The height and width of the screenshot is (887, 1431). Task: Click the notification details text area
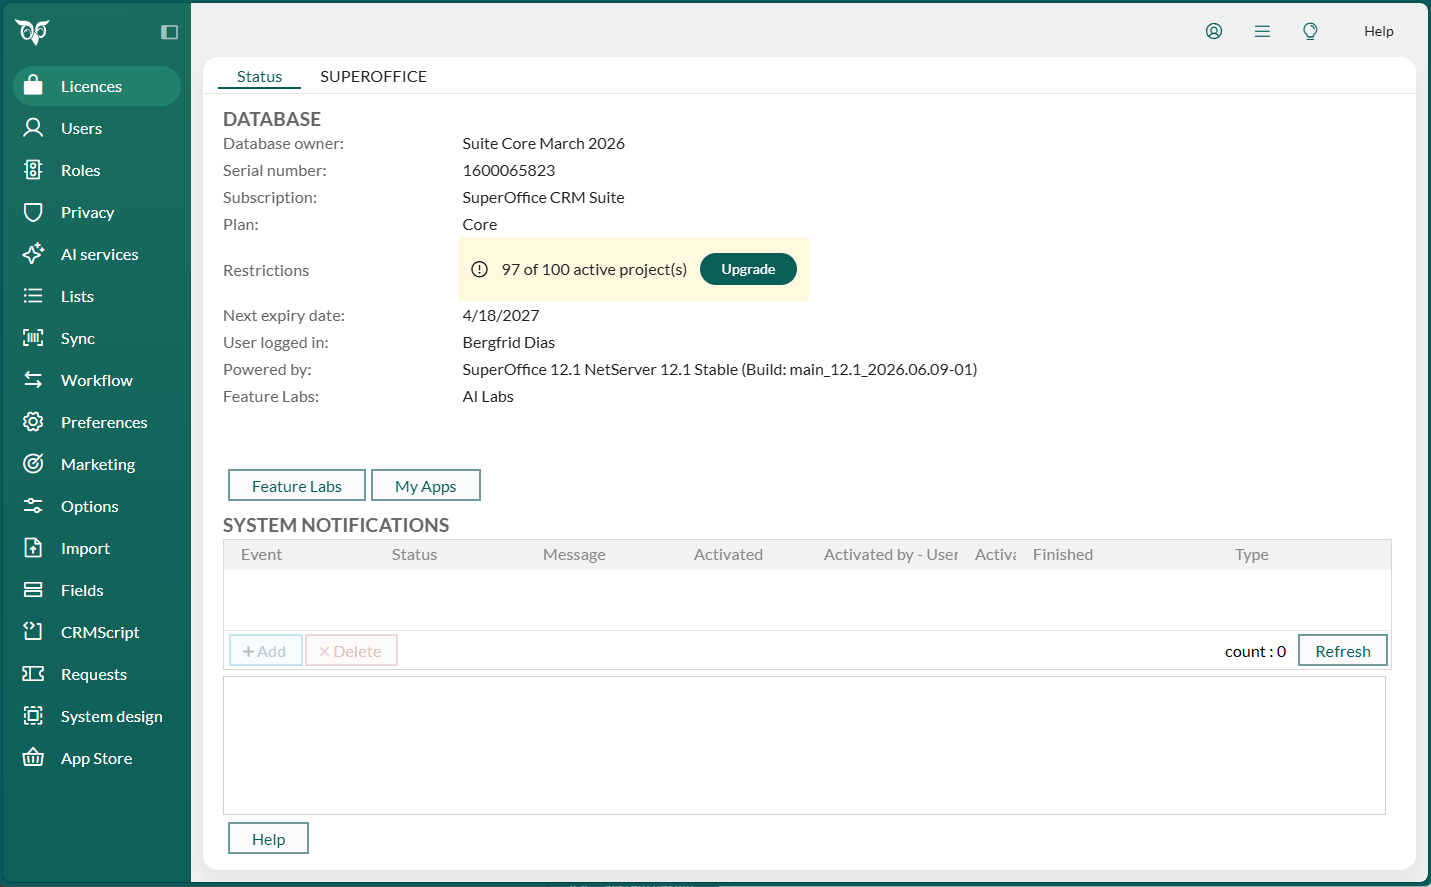[804, 745]
